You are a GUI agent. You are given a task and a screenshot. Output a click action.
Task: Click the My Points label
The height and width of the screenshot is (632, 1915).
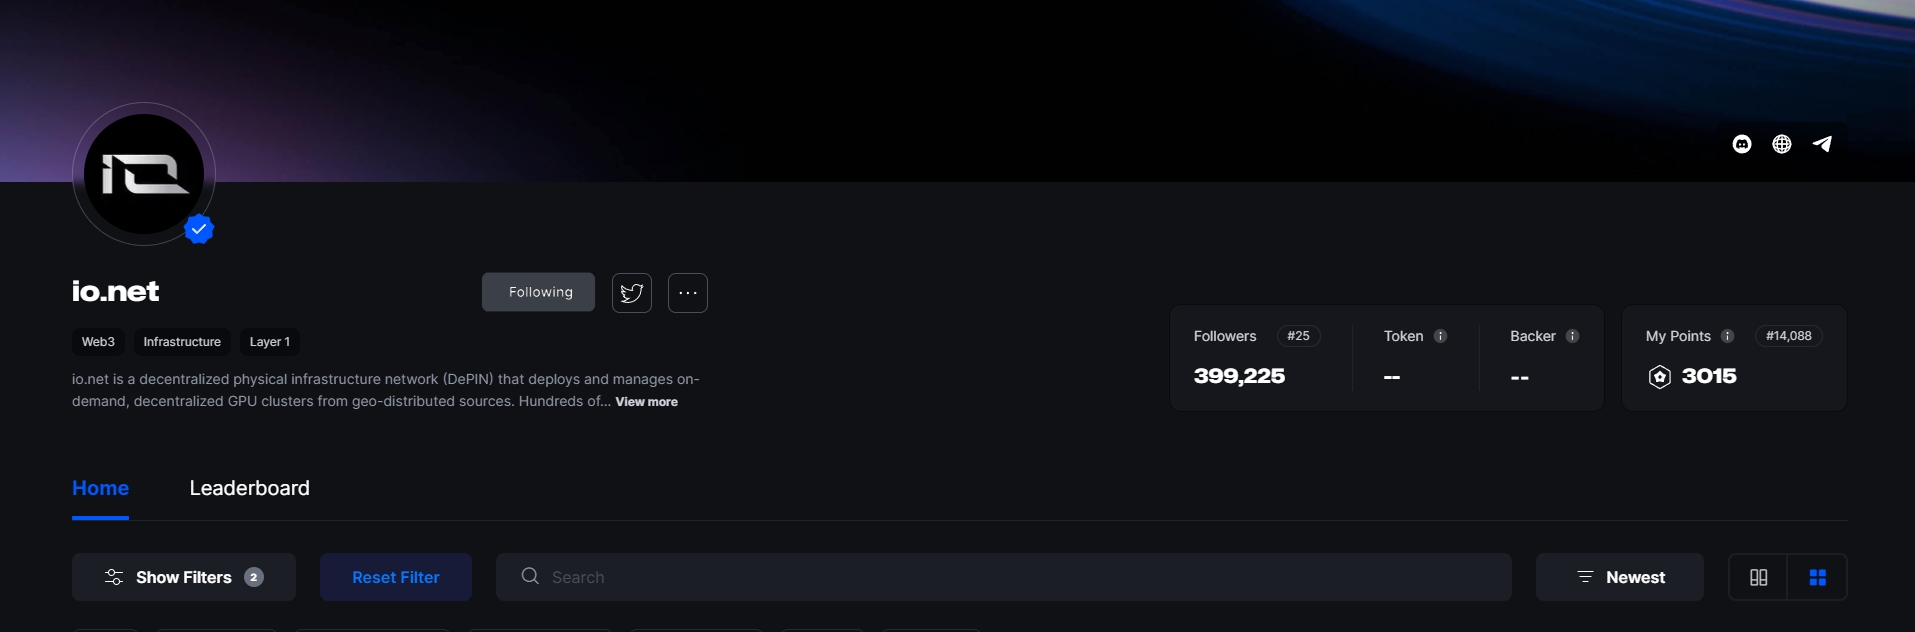(1678, 336)
